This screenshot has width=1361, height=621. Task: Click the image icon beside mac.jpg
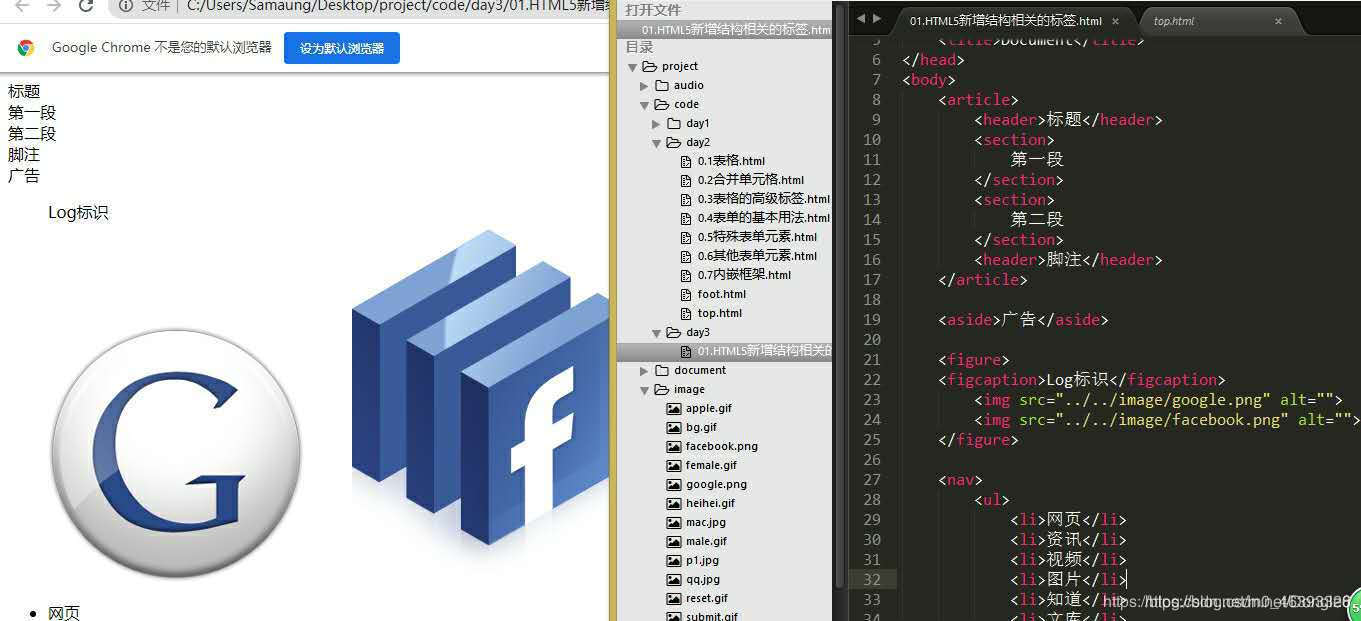673,522
